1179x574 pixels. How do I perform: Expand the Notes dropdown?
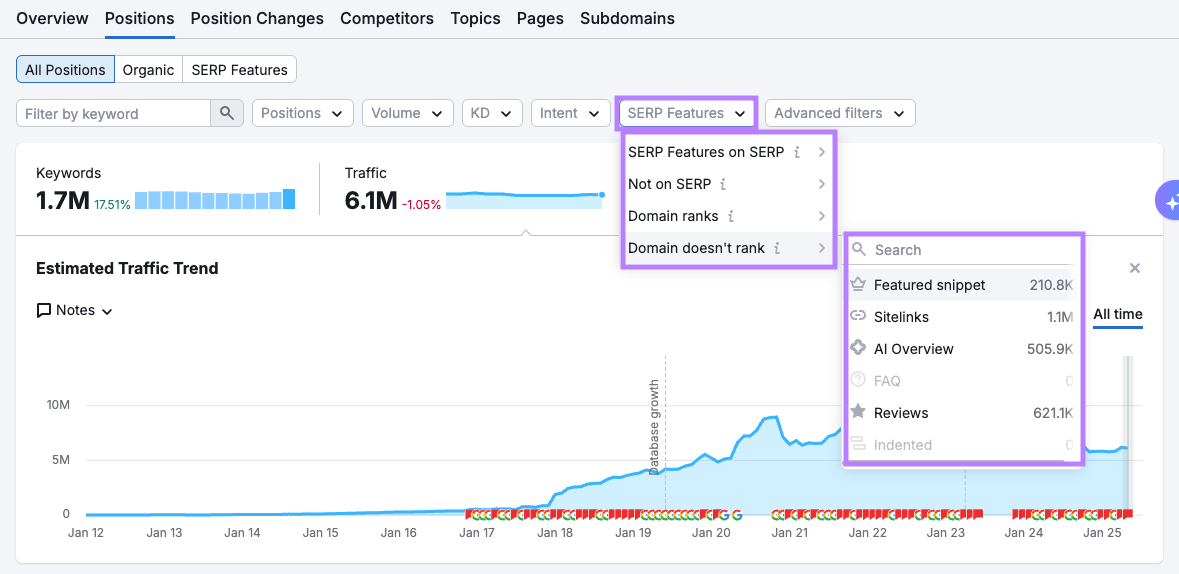click(74, 311)
